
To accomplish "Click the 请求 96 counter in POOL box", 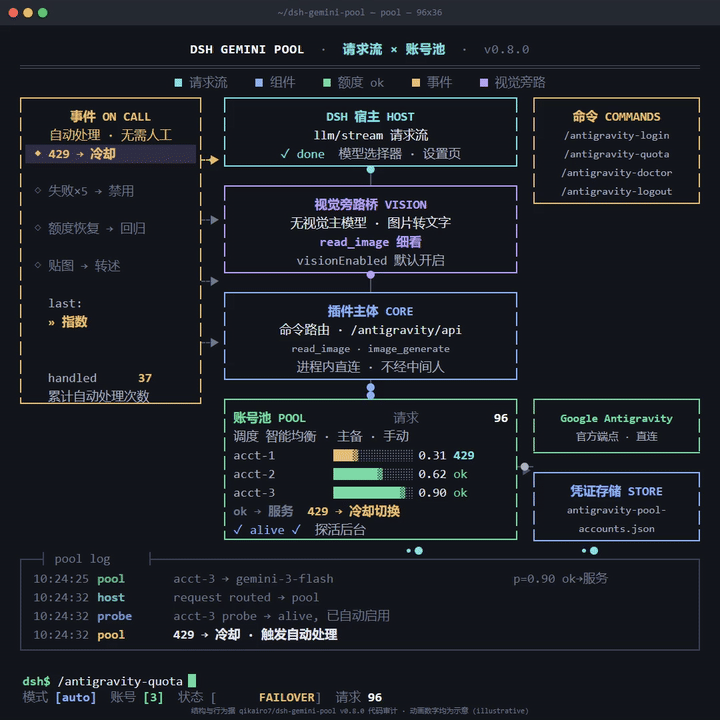I will tap(450, 418).
